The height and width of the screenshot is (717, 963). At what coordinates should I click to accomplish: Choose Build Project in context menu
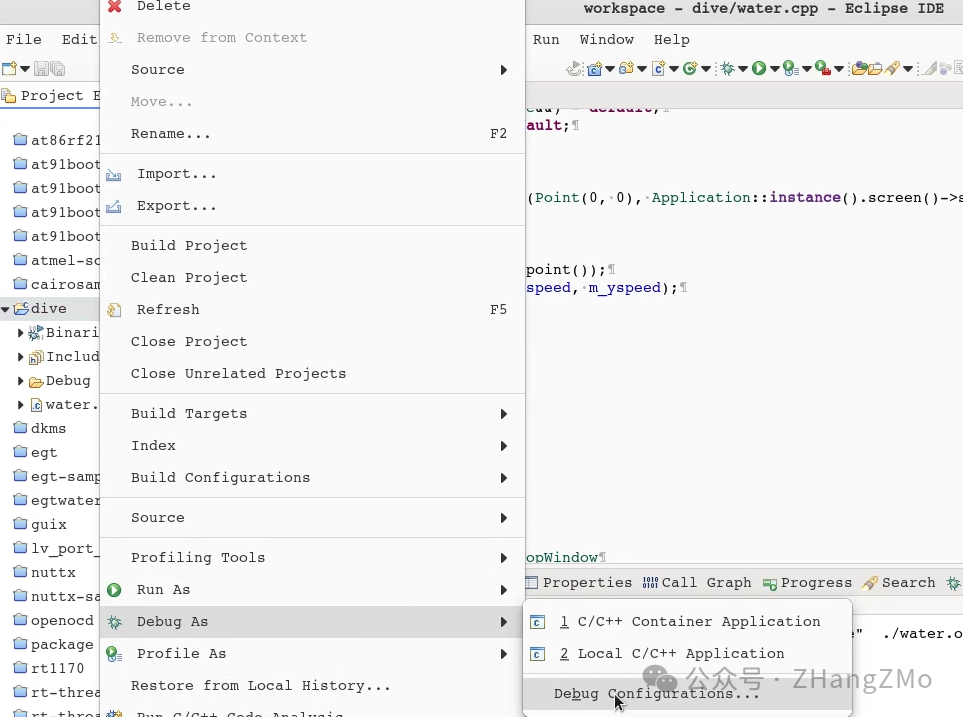[312, 246]
